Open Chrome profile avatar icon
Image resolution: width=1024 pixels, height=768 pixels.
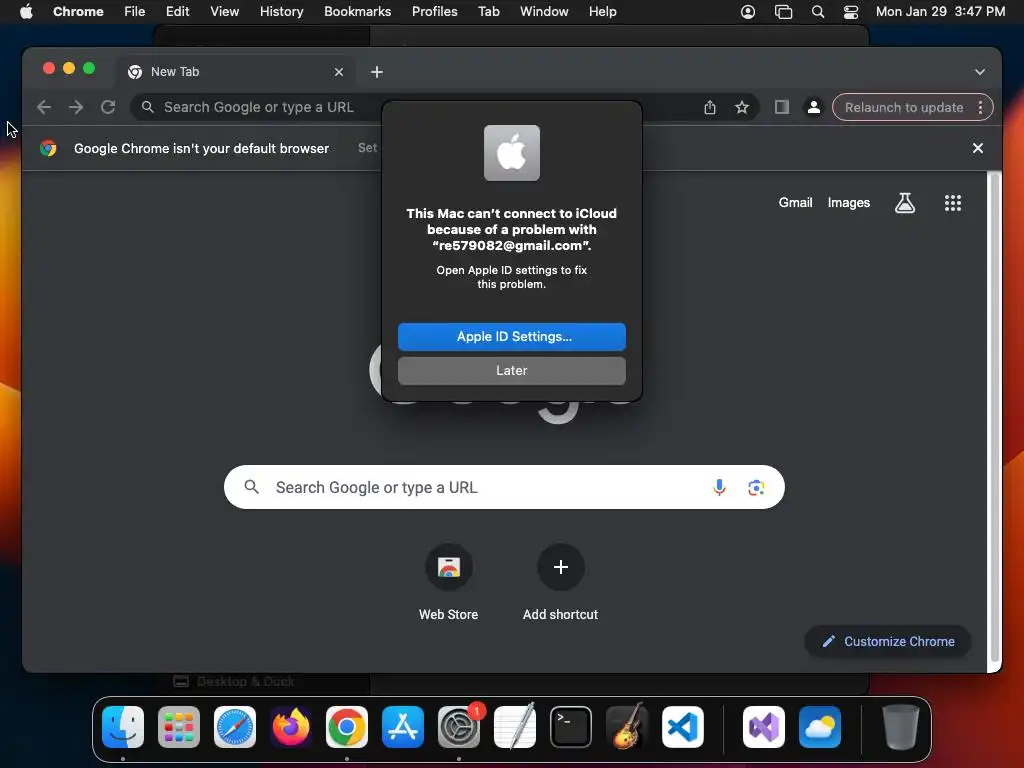(x=814, y=107)
